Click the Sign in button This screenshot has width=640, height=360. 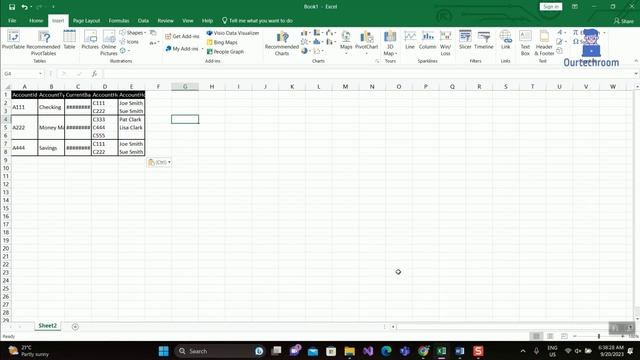551,7
